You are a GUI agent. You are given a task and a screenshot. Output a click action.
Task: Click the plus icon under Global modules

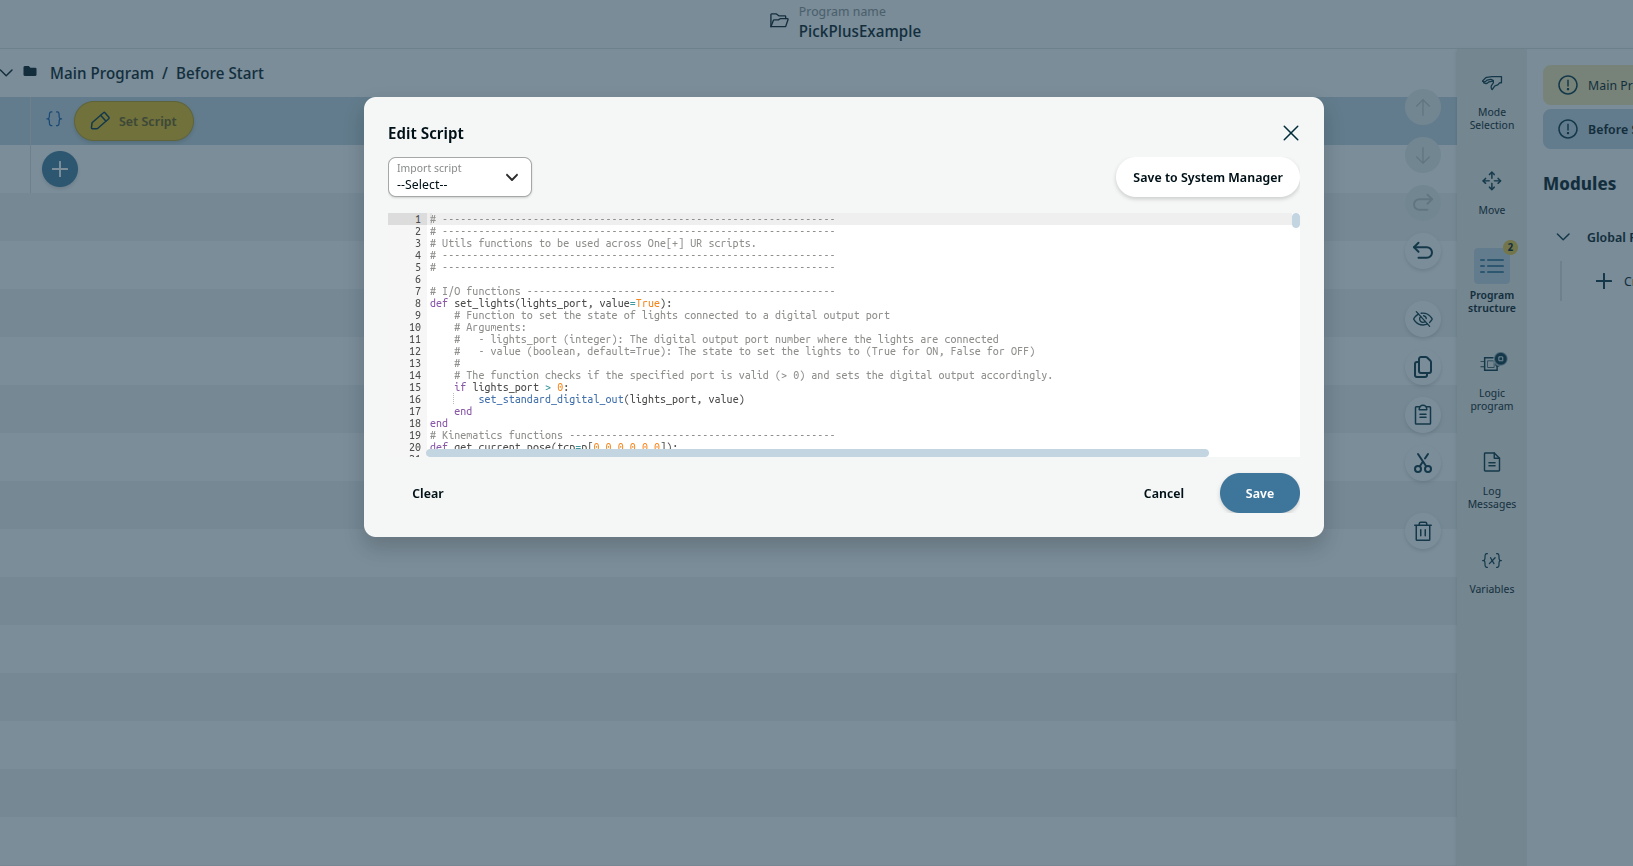coord(1604,281)
